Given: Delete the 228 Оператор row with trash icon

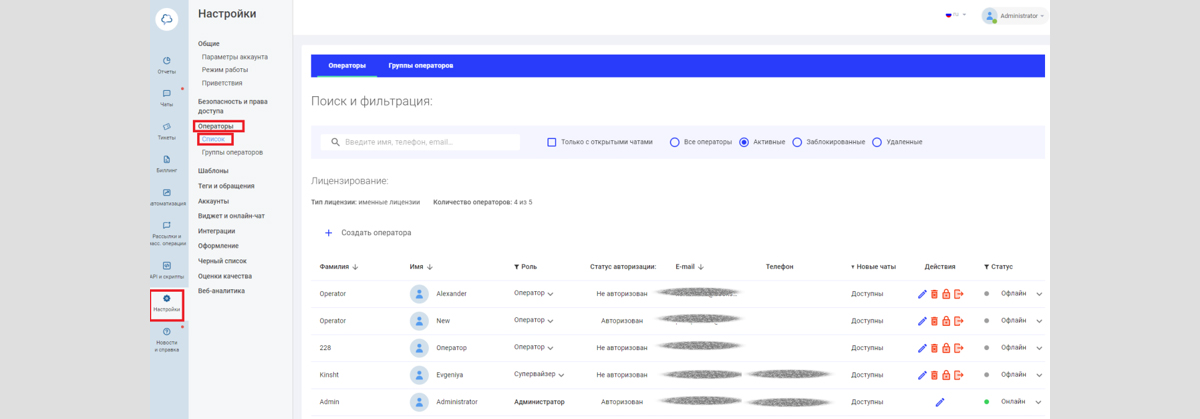Looking at the screenshot, I should point(934,348).
